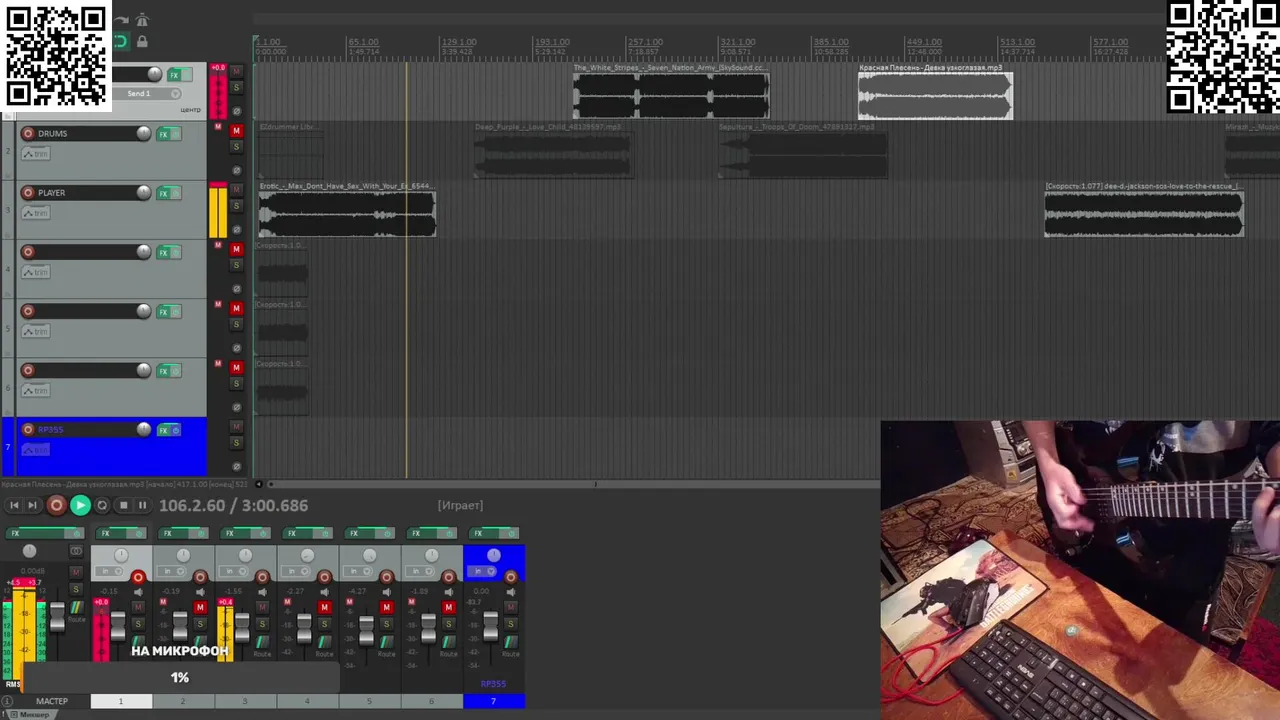Click the transport Record button
Image resolution: width=1280 pixels, height=720 pixels.
pyautogui.click(x=57, y=506)
